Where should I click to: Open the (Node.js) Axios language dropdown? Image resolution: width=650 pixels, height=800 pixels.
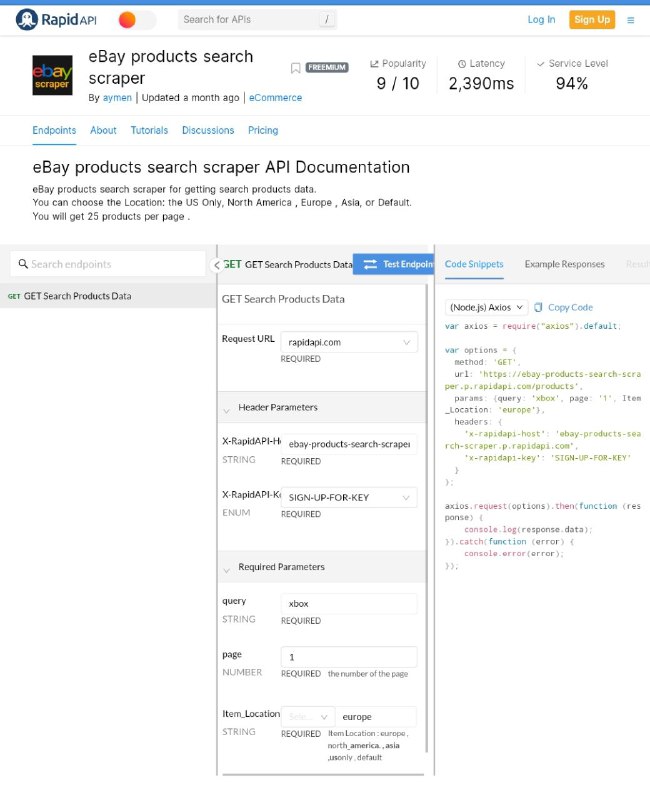click(x=486, y=307)
